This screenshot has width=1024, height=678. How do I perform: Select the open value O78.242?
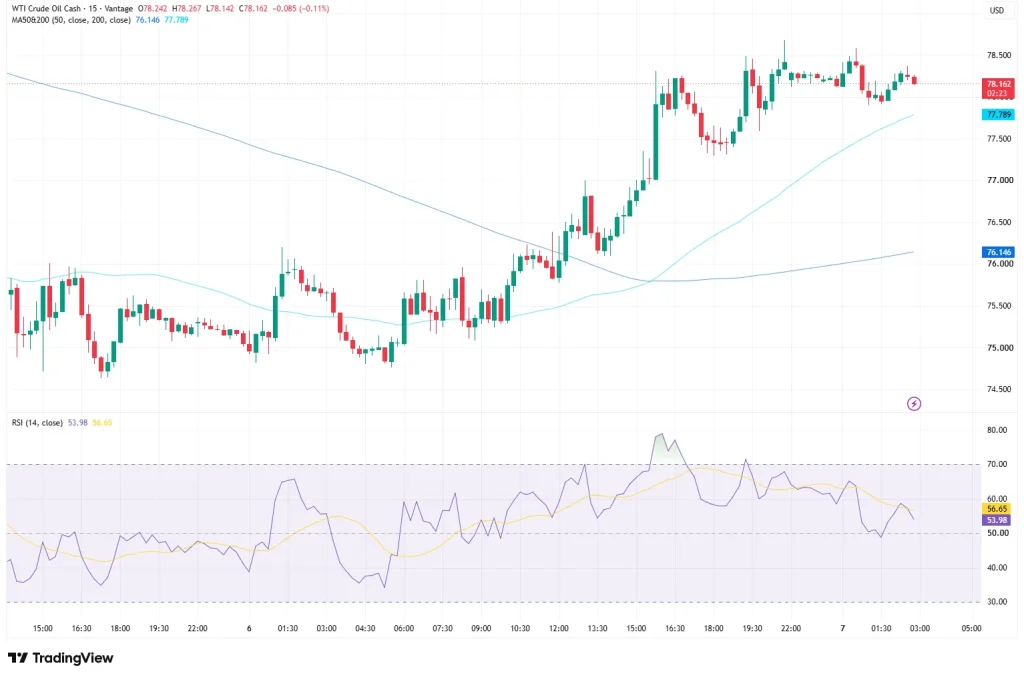coord(152,8)
